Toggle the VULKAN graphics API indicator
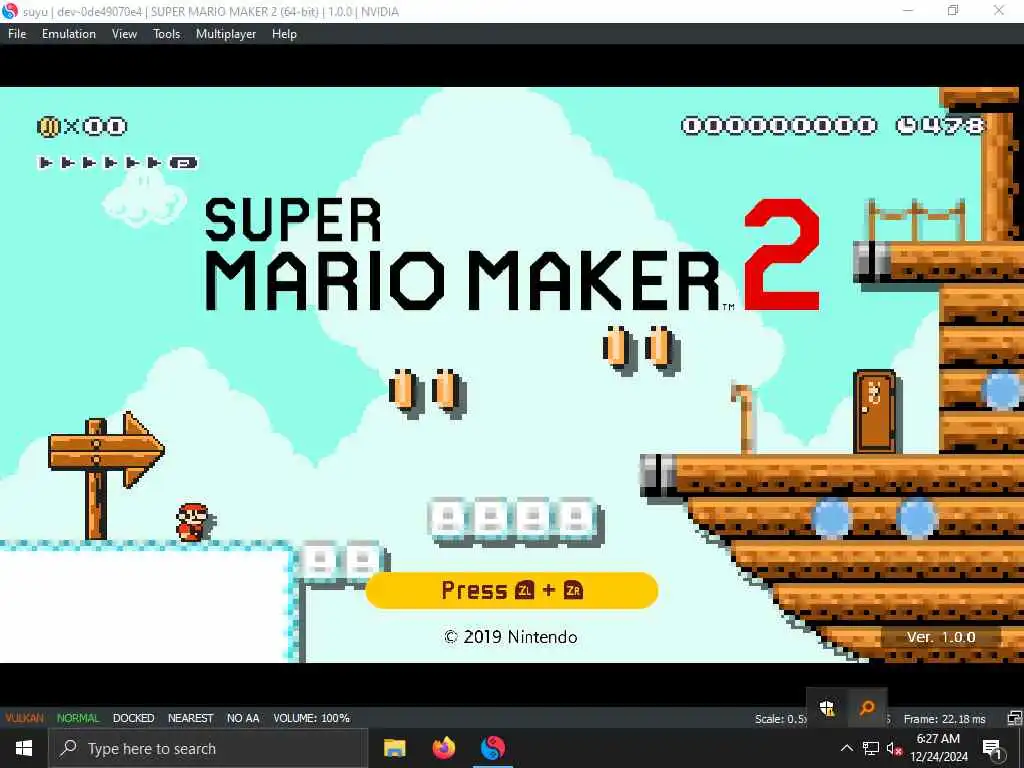The height and width of the screenshot is (768, 1024). click(x=24, y=718)
